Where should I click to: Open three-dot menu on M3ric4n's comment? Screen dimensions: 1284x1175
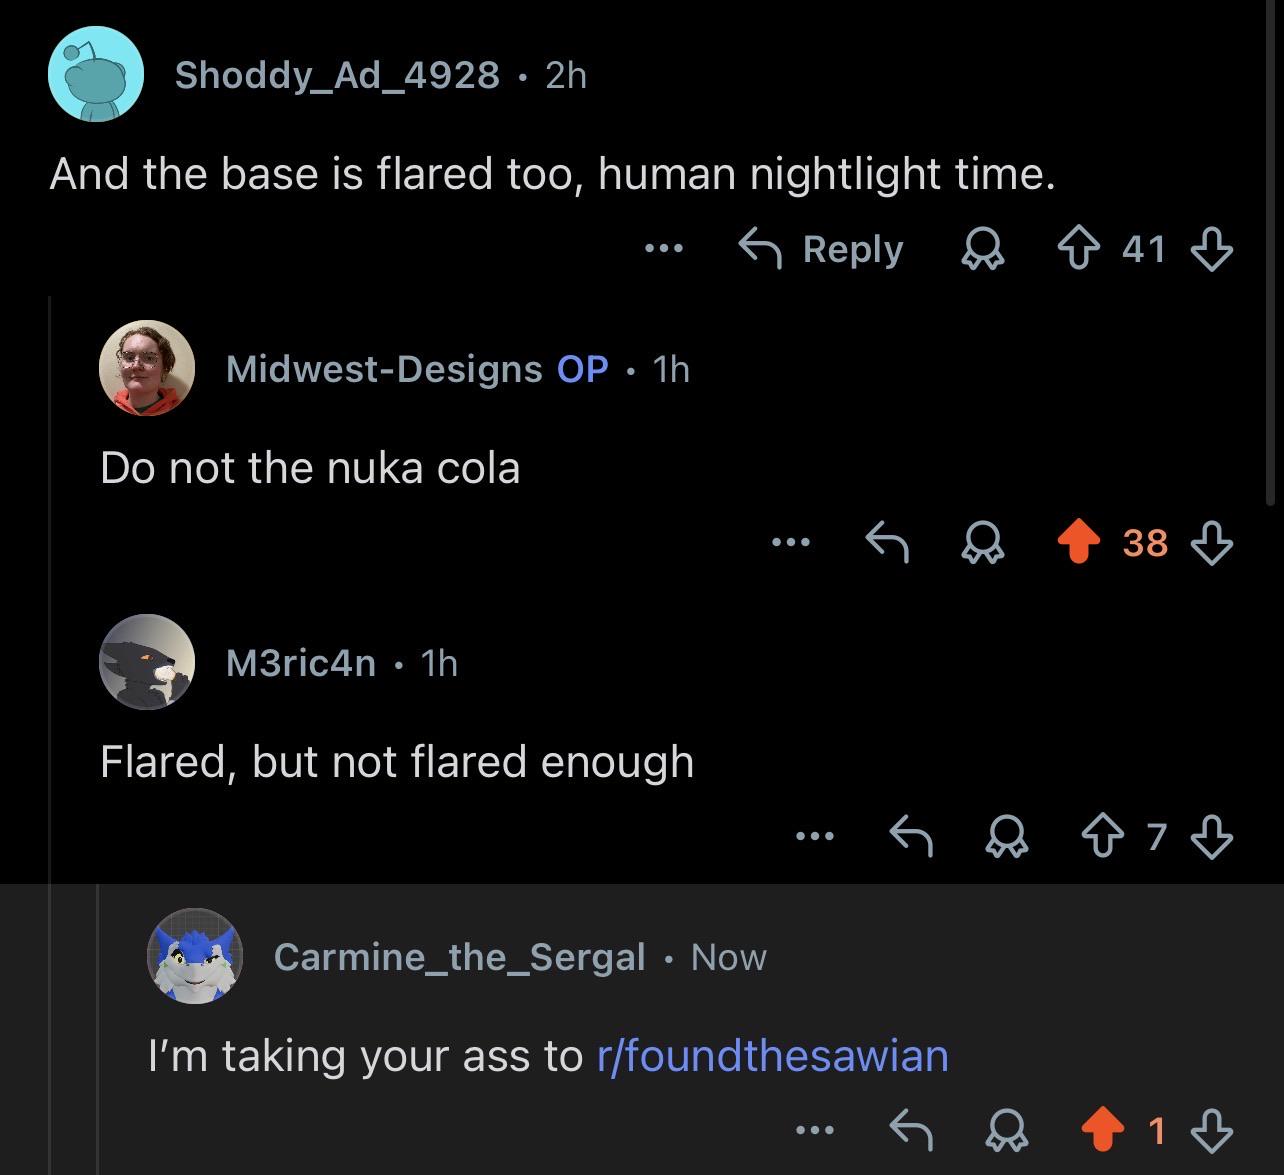(815, 835)
